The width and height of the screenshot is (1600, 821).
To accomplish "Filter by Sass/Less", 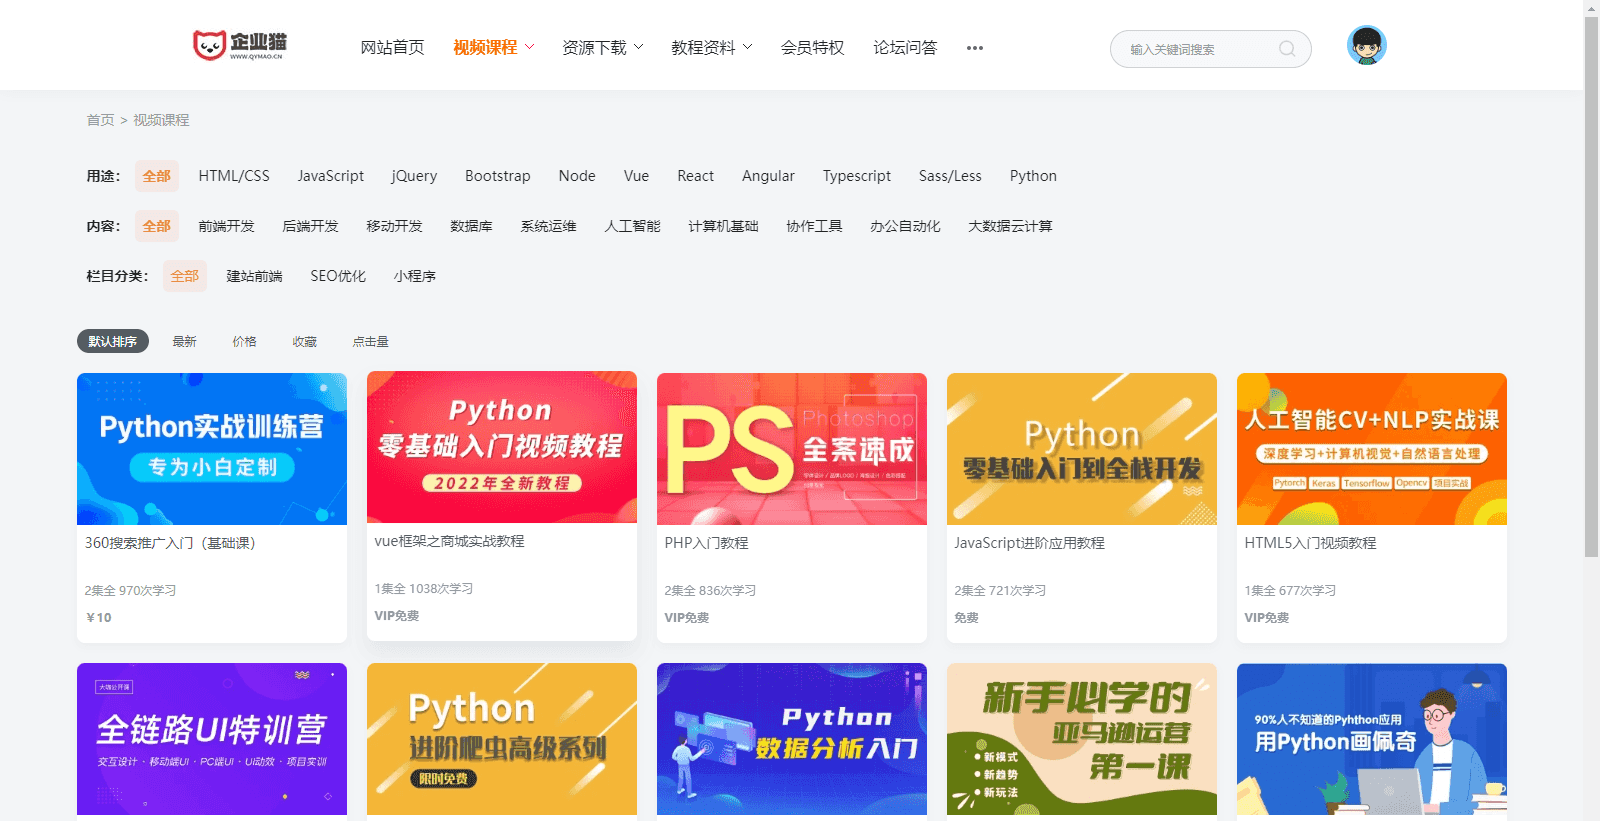I will [x=950, y=176].
